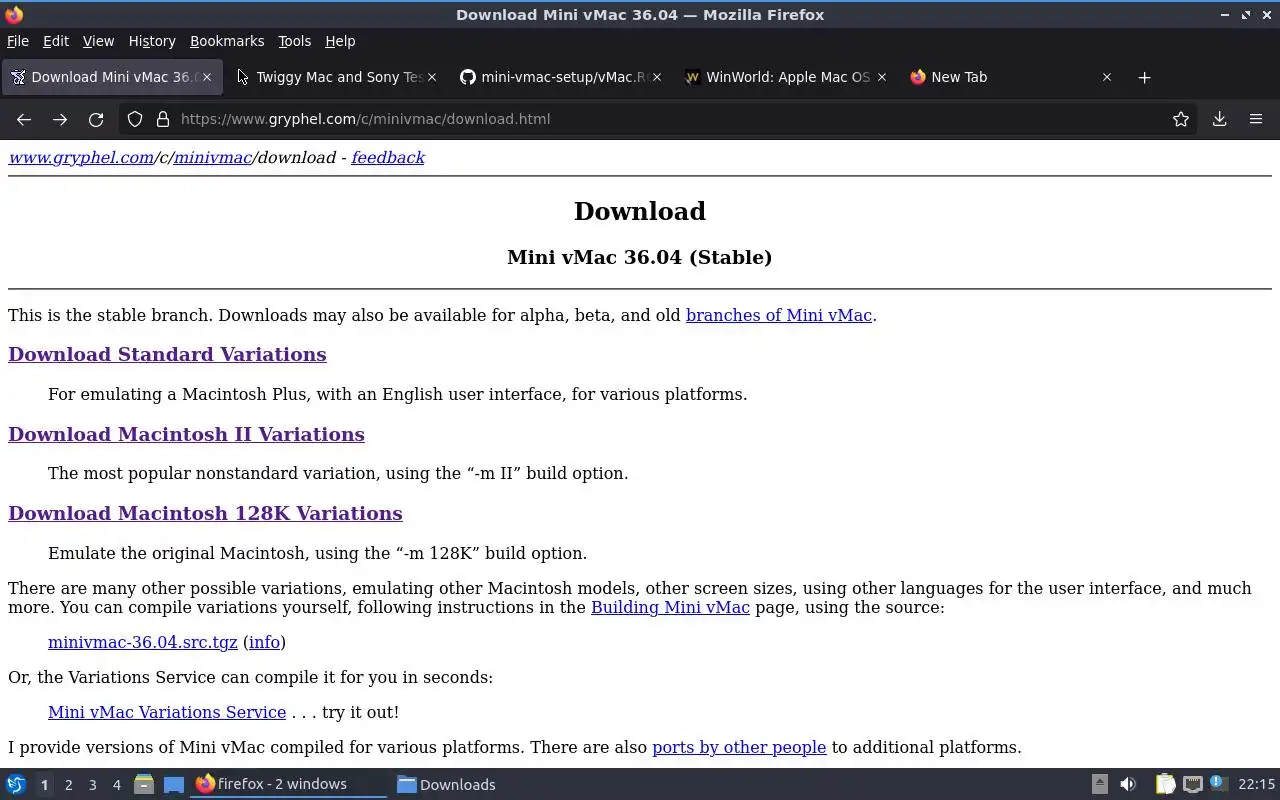The height and width of the screenshot is (800, 1280).
Task: Close the WinWorld Apple Mac OS tab
Action: pyautogui.click(x=881, y=77)
